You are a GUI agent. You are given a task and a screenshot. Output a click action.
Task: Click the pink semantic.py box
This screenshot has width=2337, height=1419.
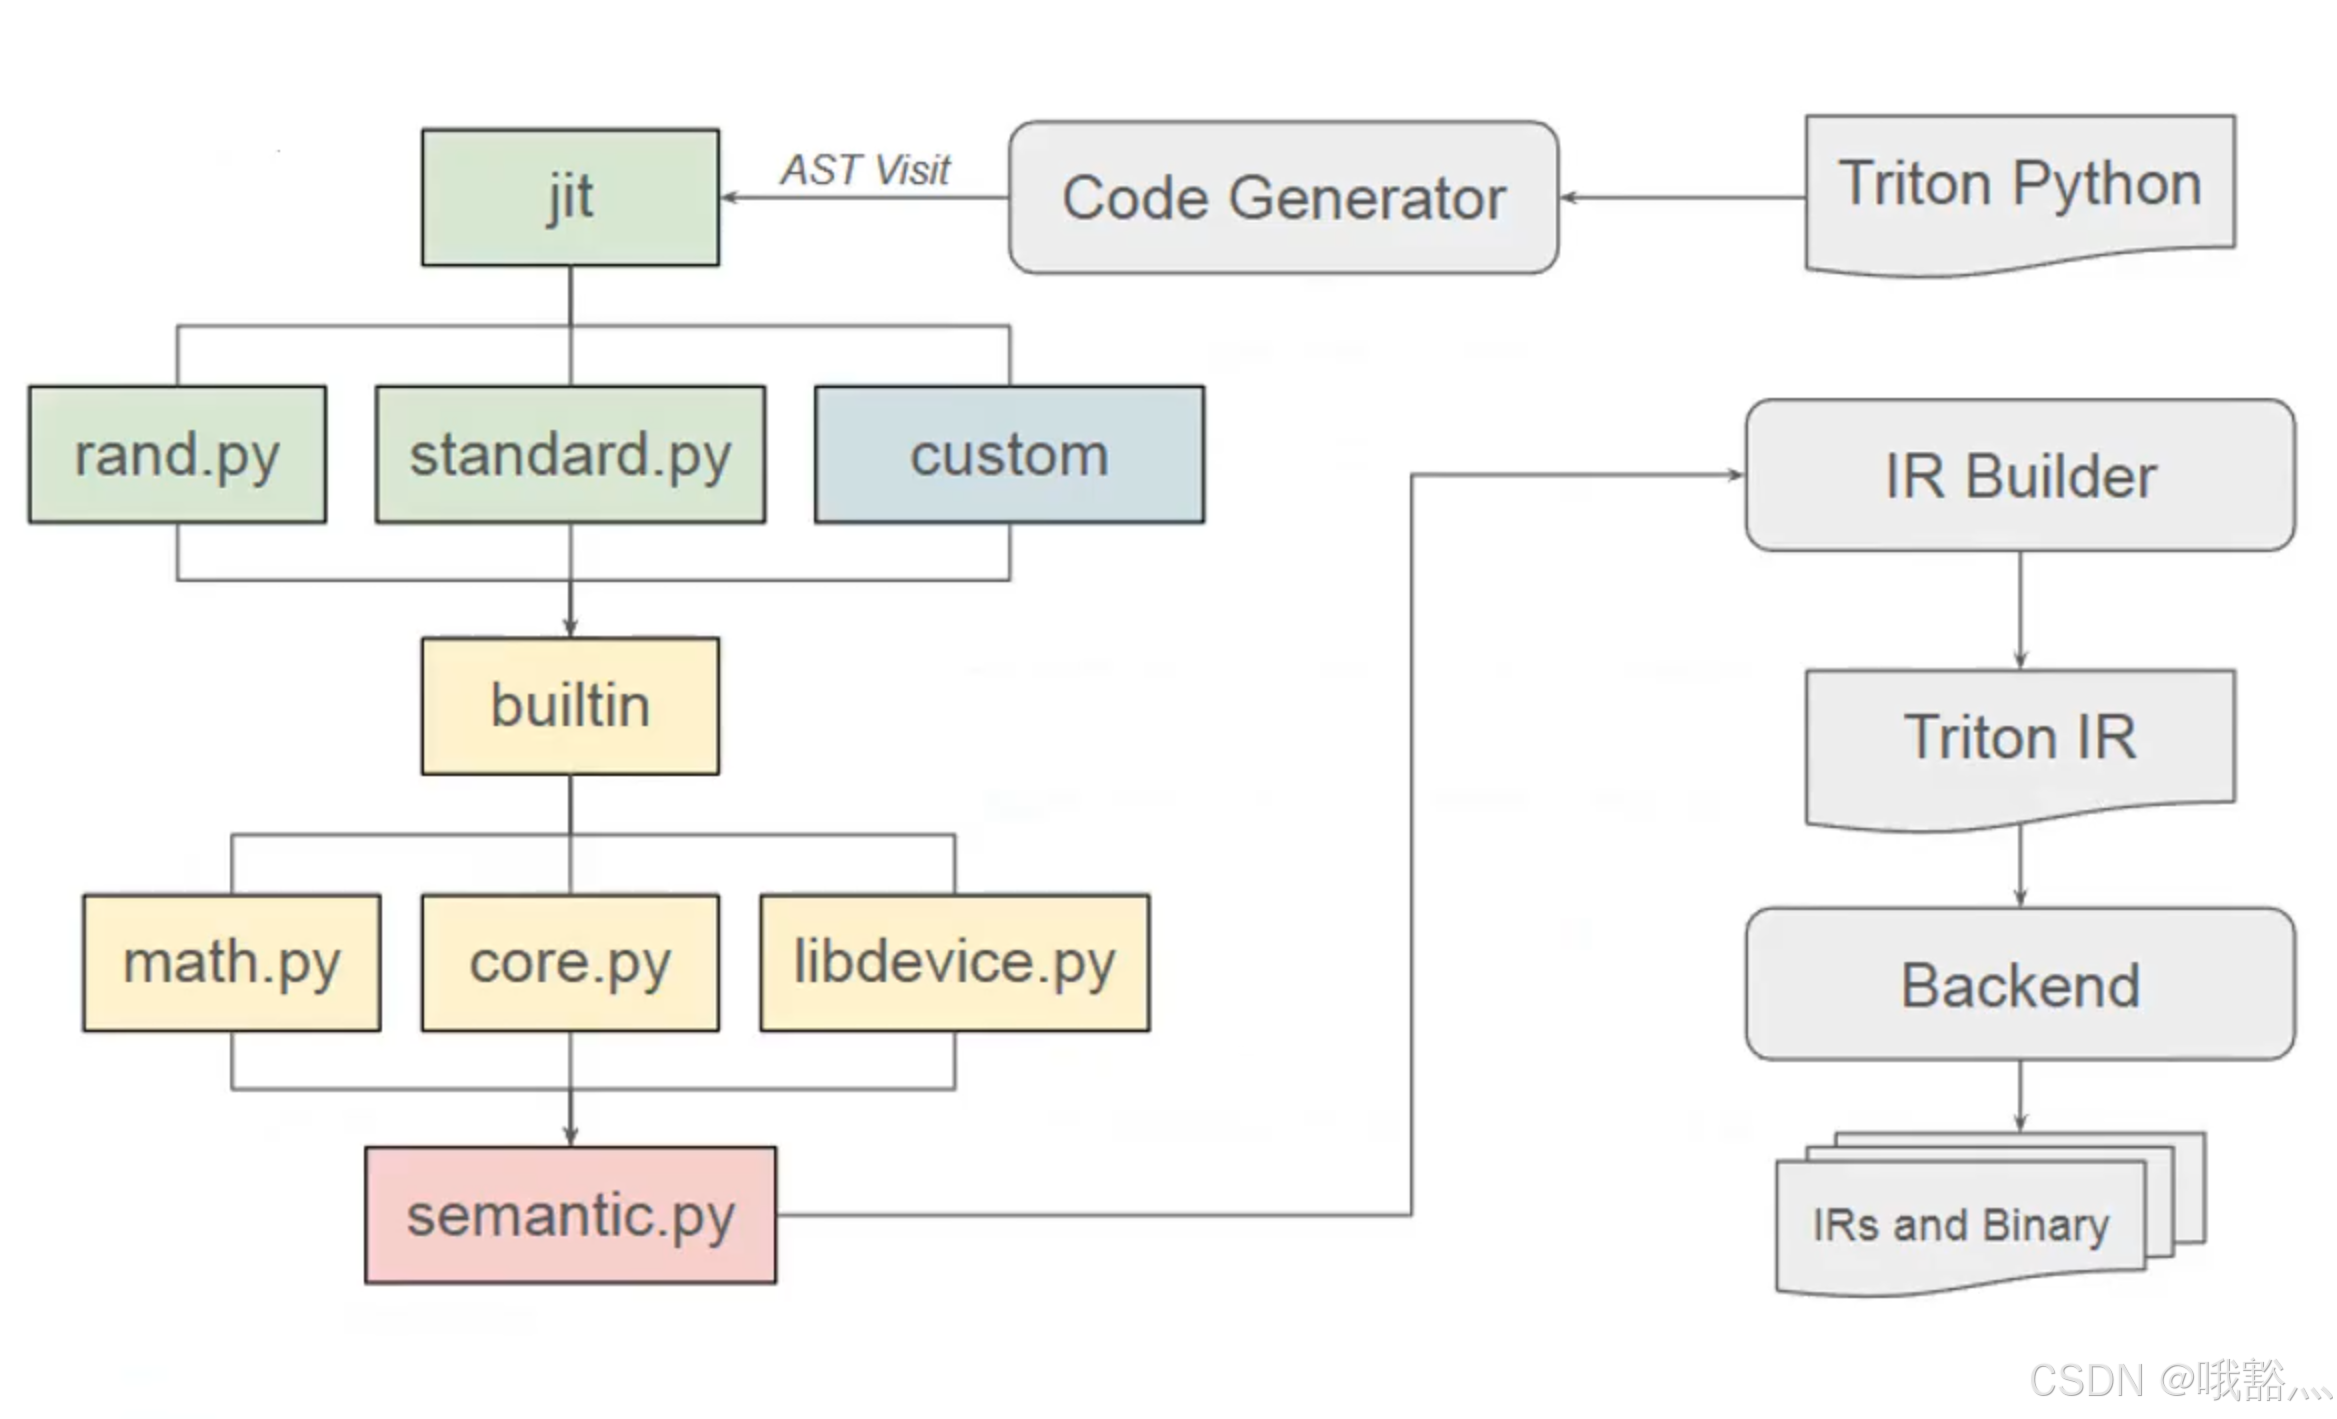[x=570, y=1214]
